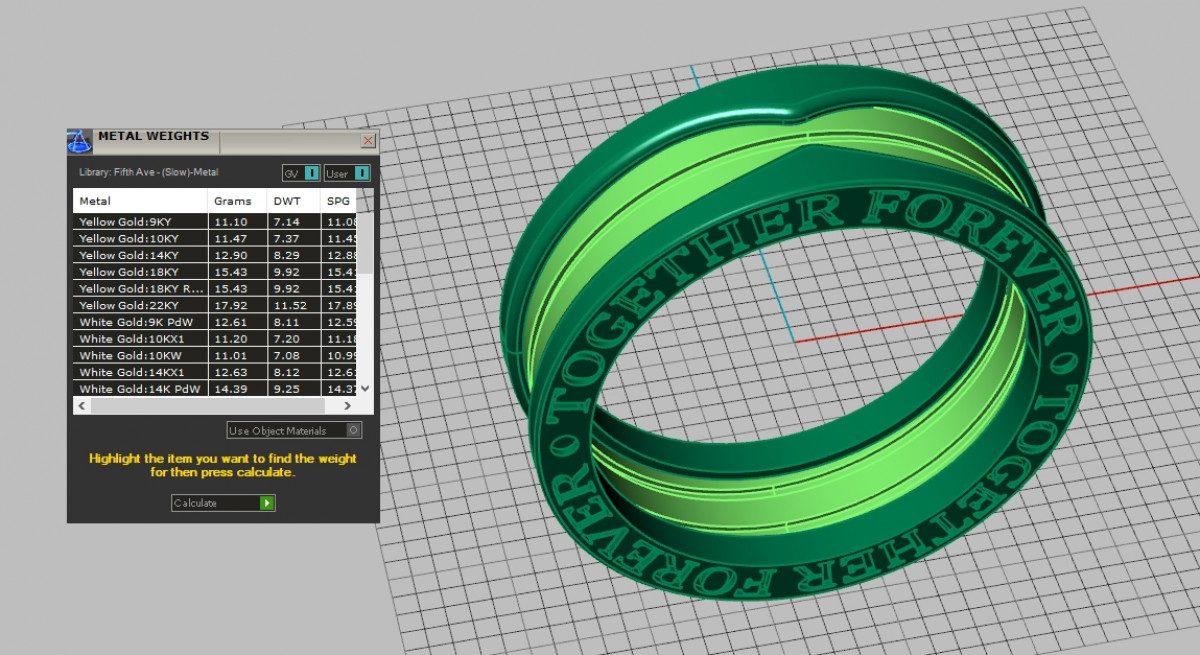Toggle the GV library switch
Image resolution: width=1200 pixels, height=655 pixels.
point(311,174)
